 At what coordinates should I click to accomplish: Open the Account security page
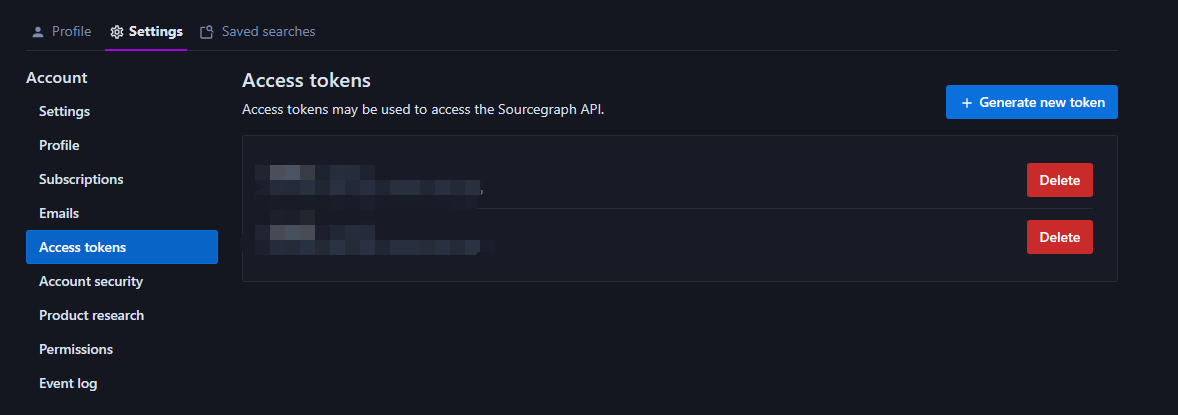click(x=91, y=281)
